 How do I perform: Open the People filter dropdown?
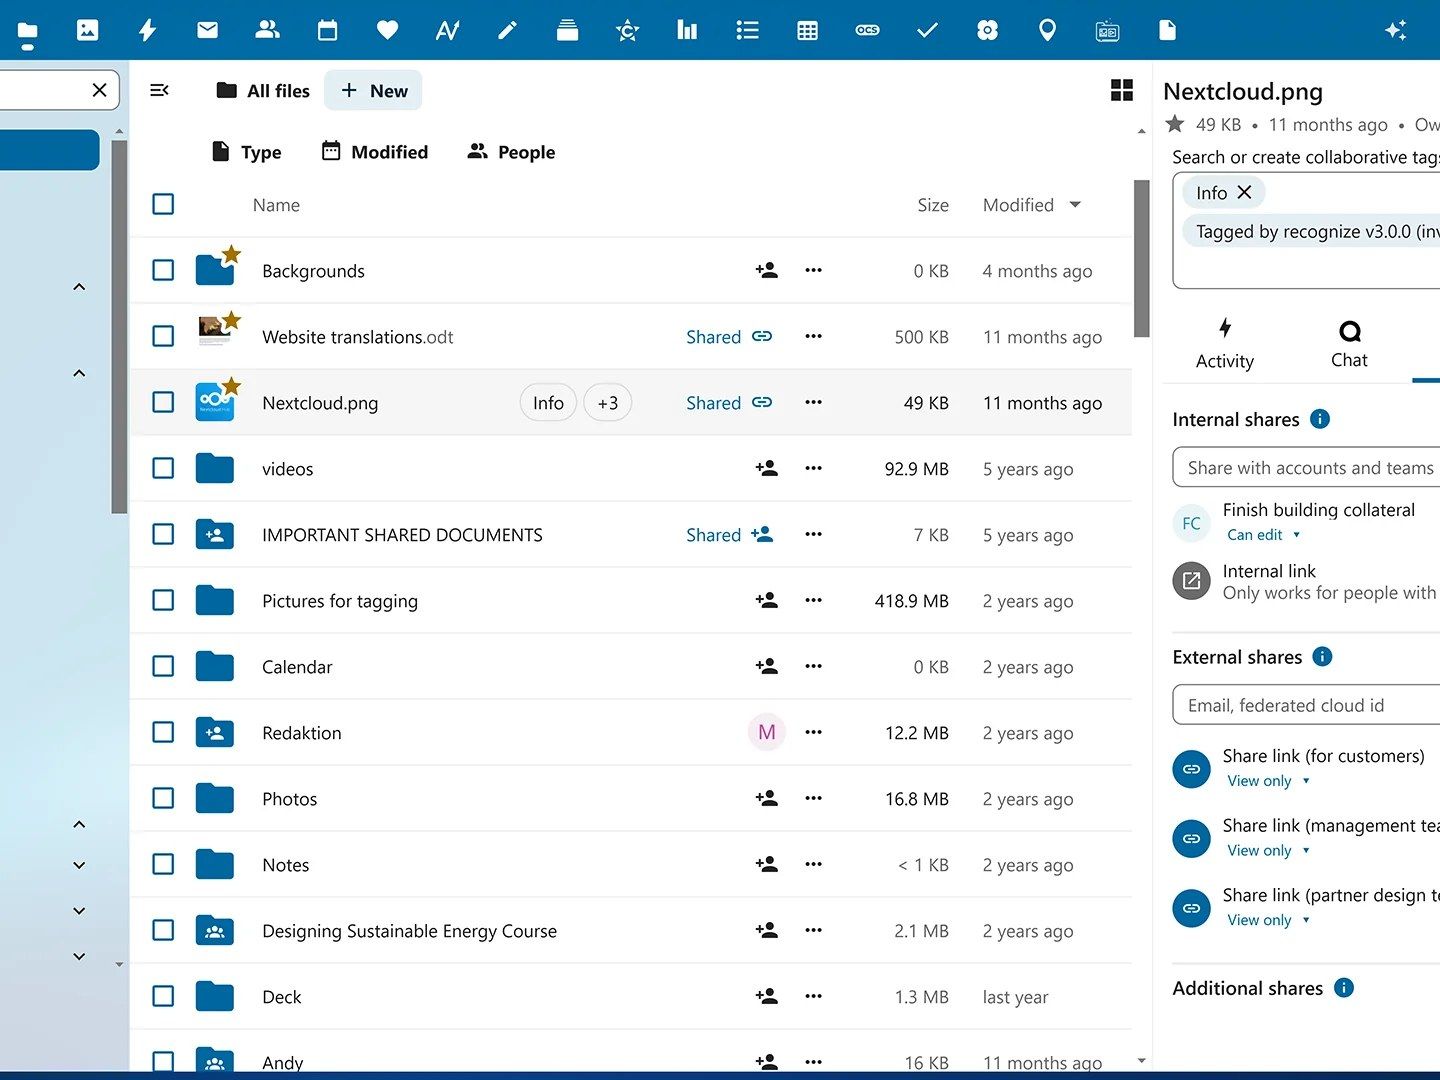pyautogui.click(x=511, y=152)
